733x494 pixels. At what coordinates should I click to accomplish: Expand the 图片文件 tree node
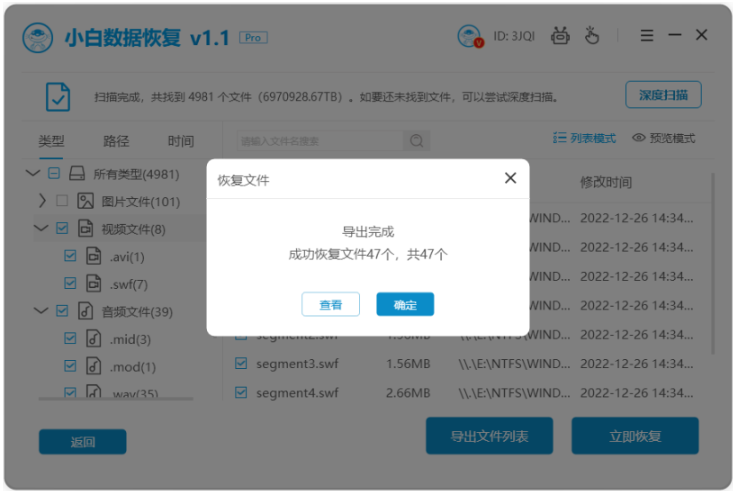[42, 201]
